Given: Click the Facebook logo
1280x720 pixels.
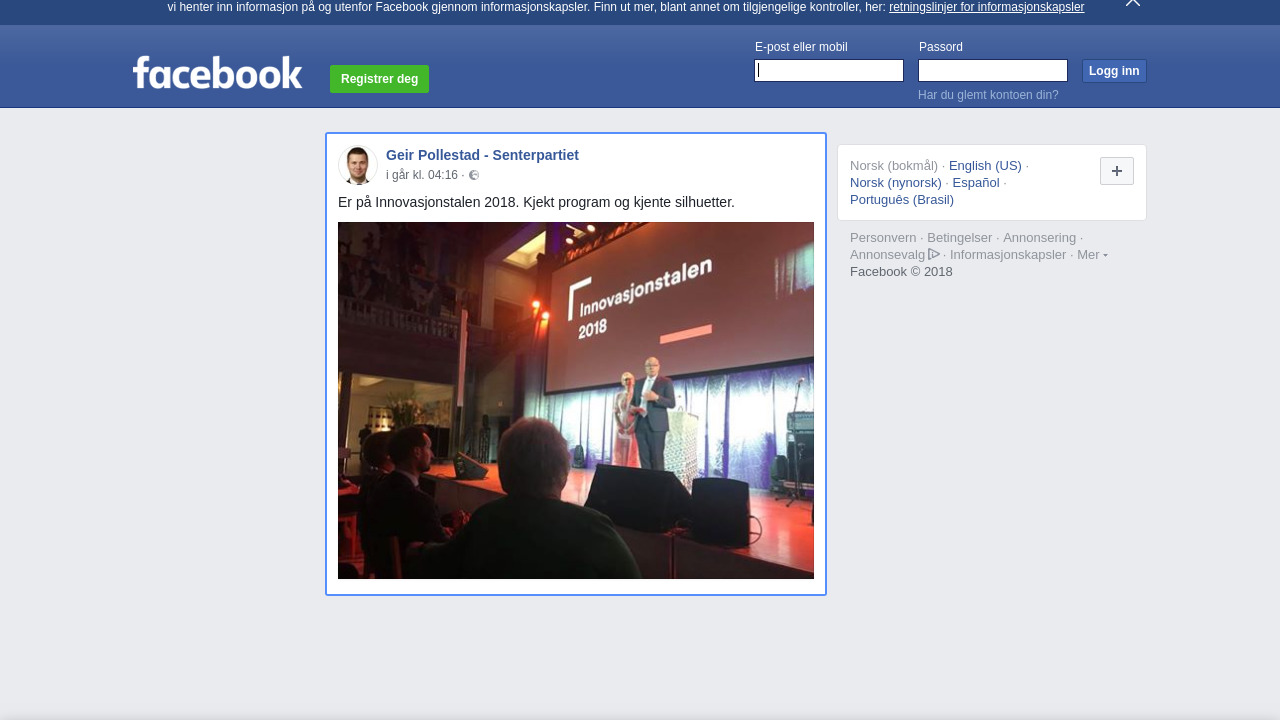Looking at the screenshot, I should (x=217, y=72).
